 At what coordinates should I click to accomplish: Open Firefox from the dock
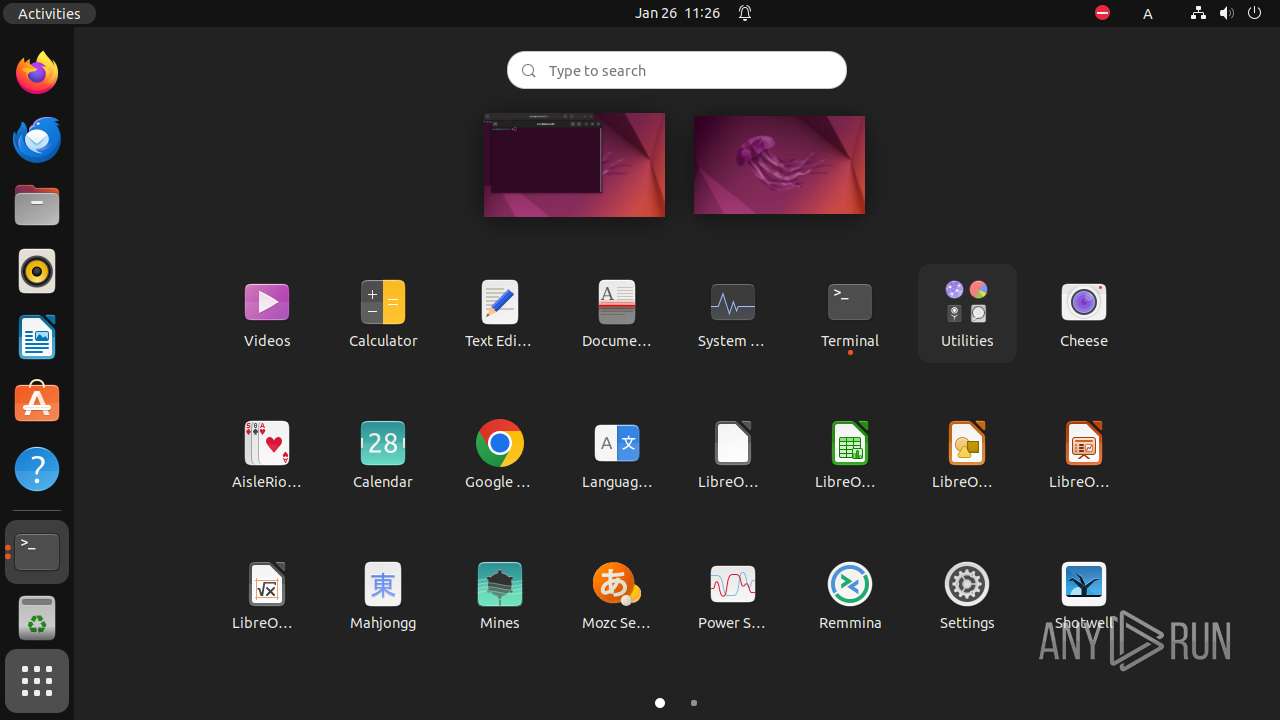coord(37,73)
